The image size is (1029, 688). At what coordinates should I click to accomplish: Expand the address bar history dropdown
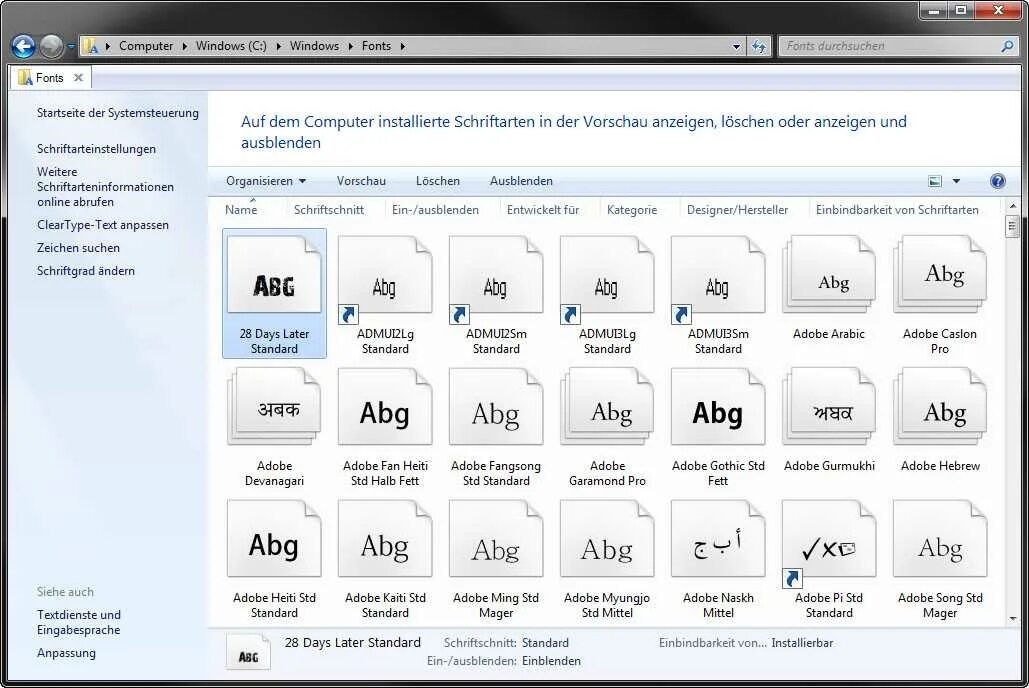coord(736,46)
